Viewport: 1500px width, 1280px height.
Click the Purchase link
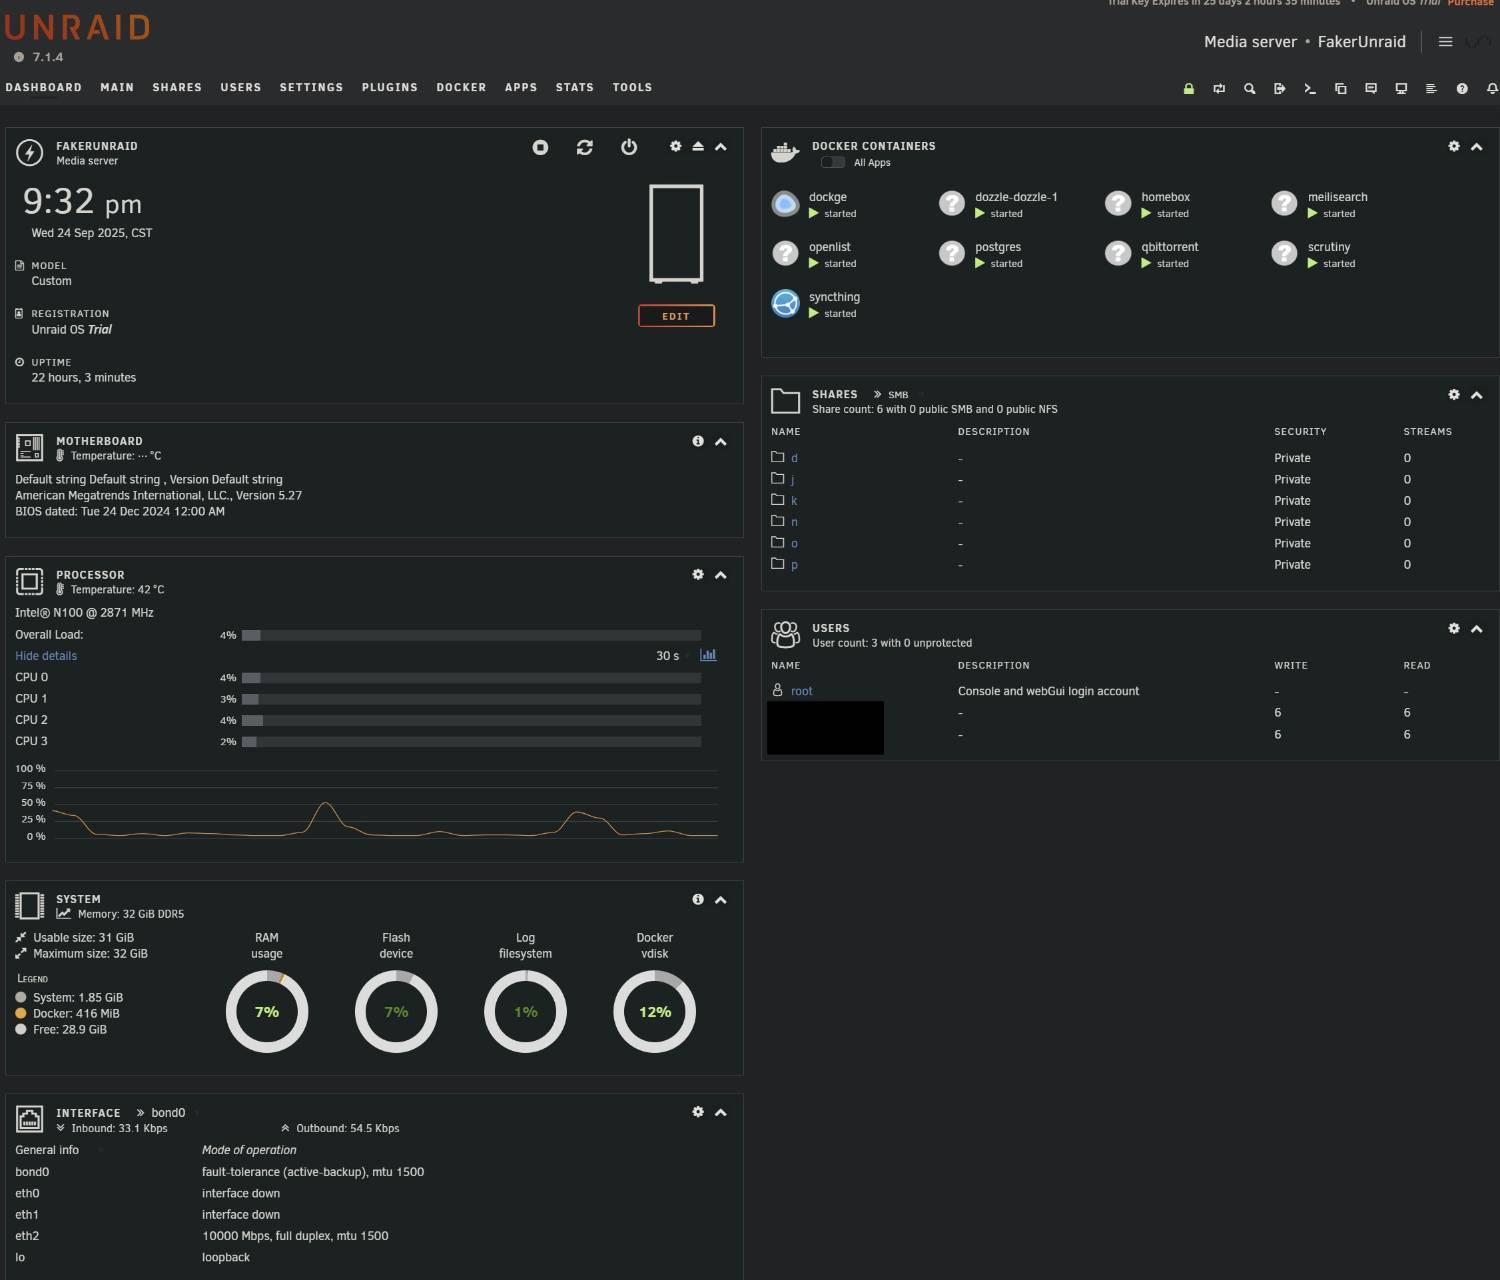pos(1470,3)
